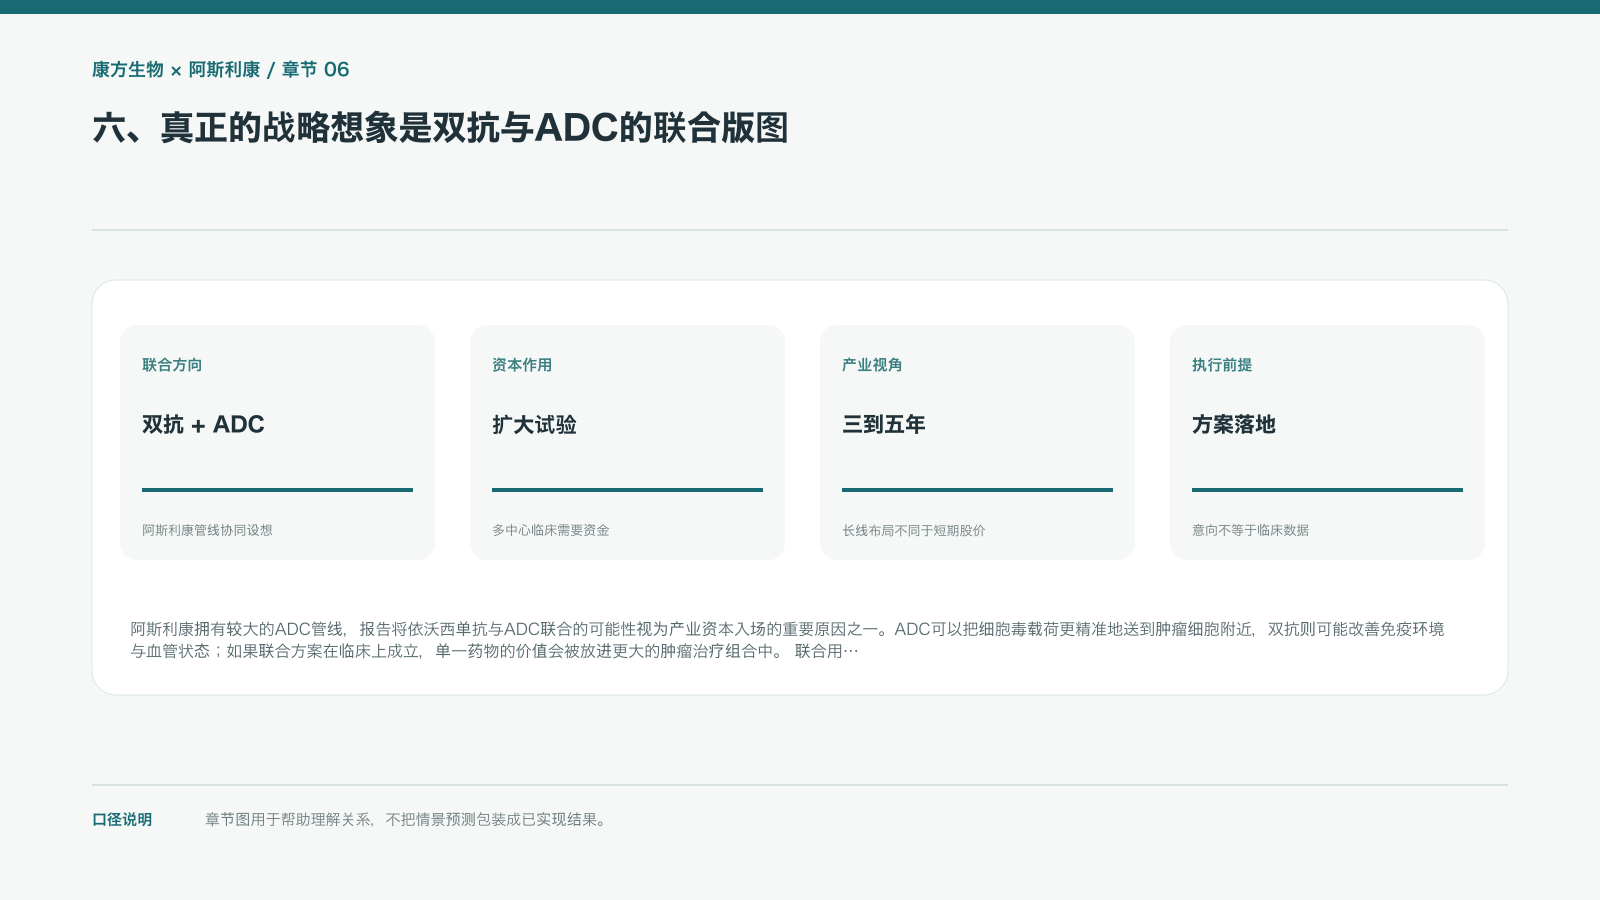Screen dimensions: 1600x900
Task: Click the card label 产业视角
Action: coord(872,365)
